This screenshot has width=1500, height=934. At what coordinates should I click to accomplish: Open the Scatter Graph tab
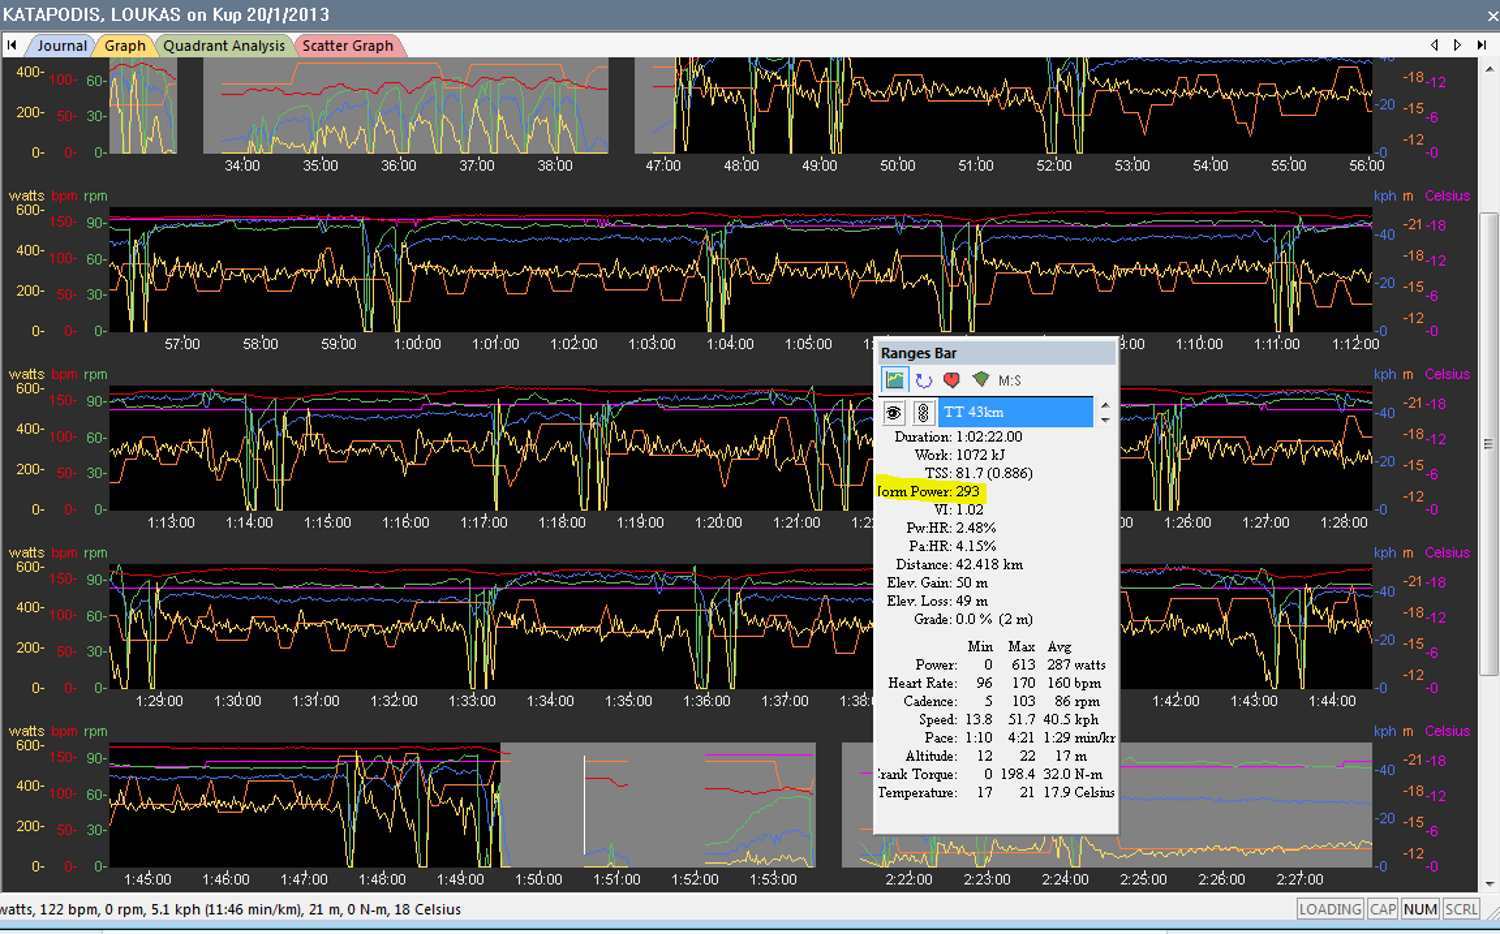[x=348, y=46]
